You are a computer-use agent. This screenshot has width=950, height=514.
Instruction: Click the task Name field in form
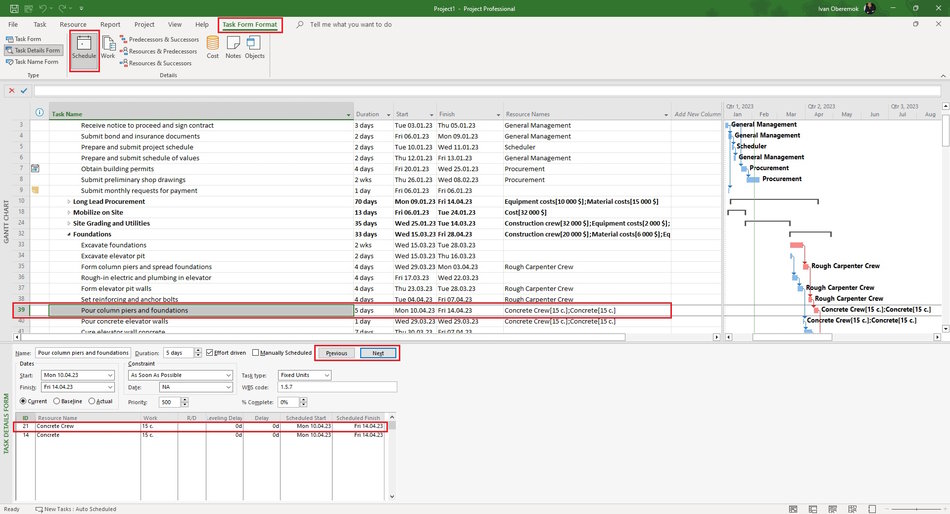point(82,353)
